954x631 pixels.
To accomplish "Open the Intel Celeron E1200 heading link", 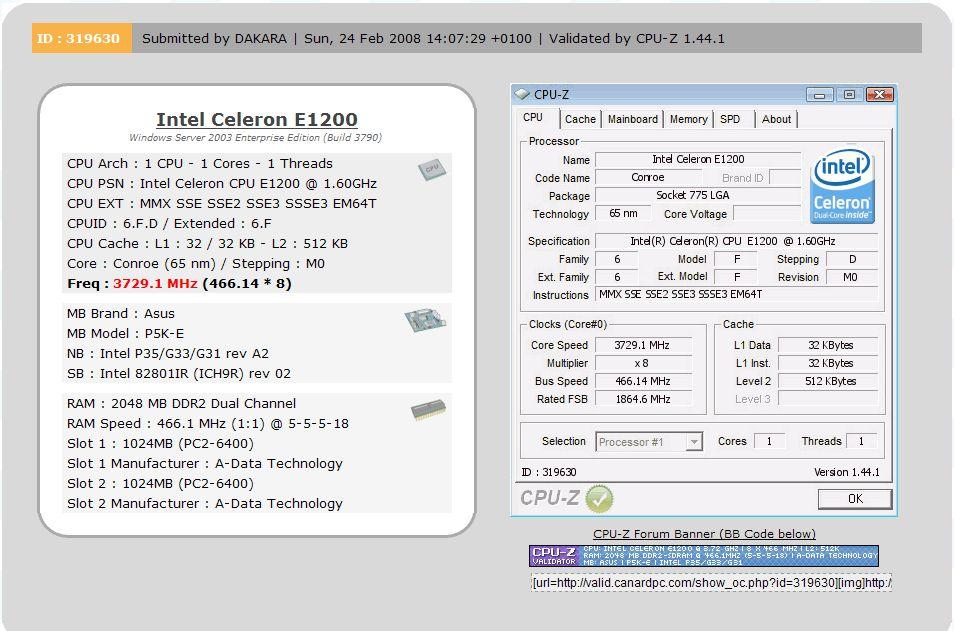I will tap(257, 119).
